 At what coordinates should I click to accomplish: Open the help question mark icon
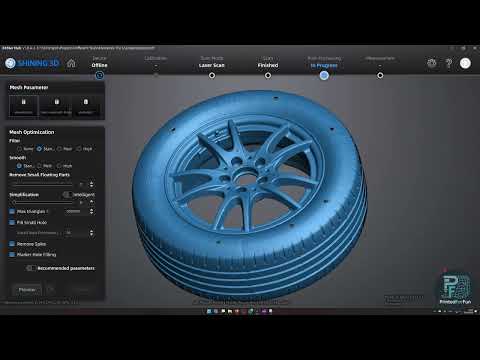click(449, 63)
